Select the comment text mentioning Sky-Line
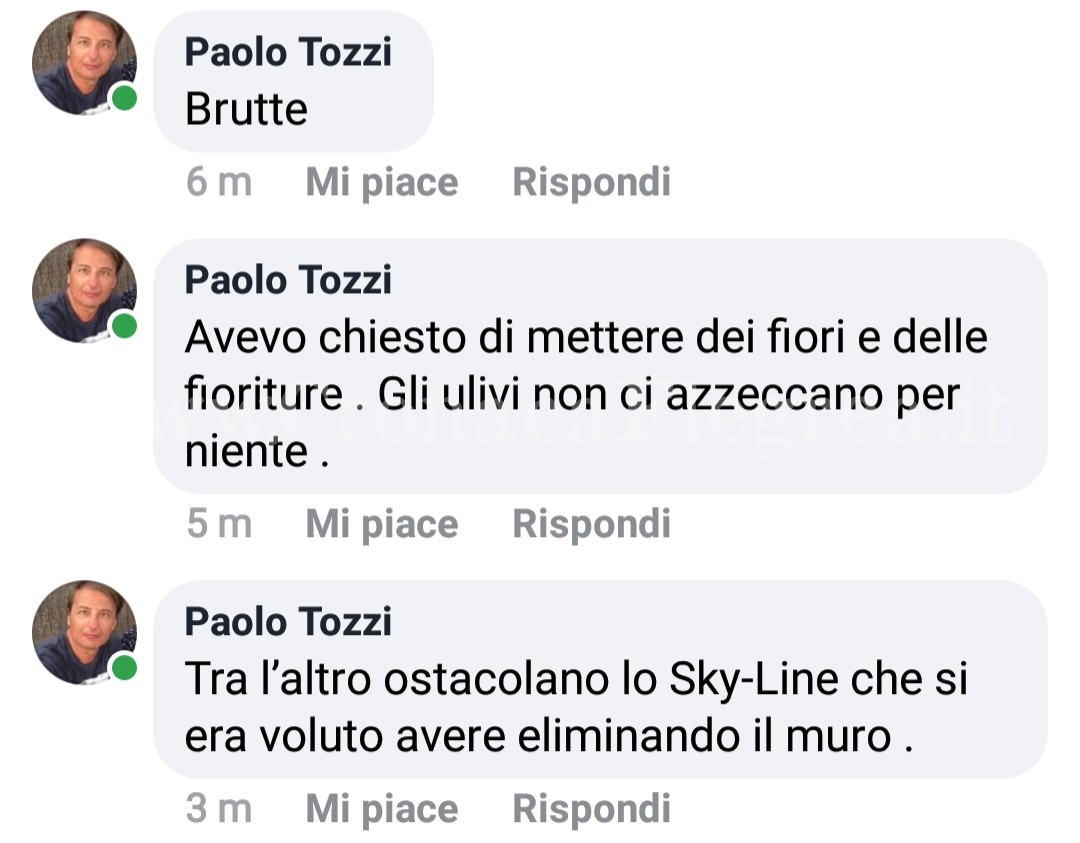 point(576,708)
